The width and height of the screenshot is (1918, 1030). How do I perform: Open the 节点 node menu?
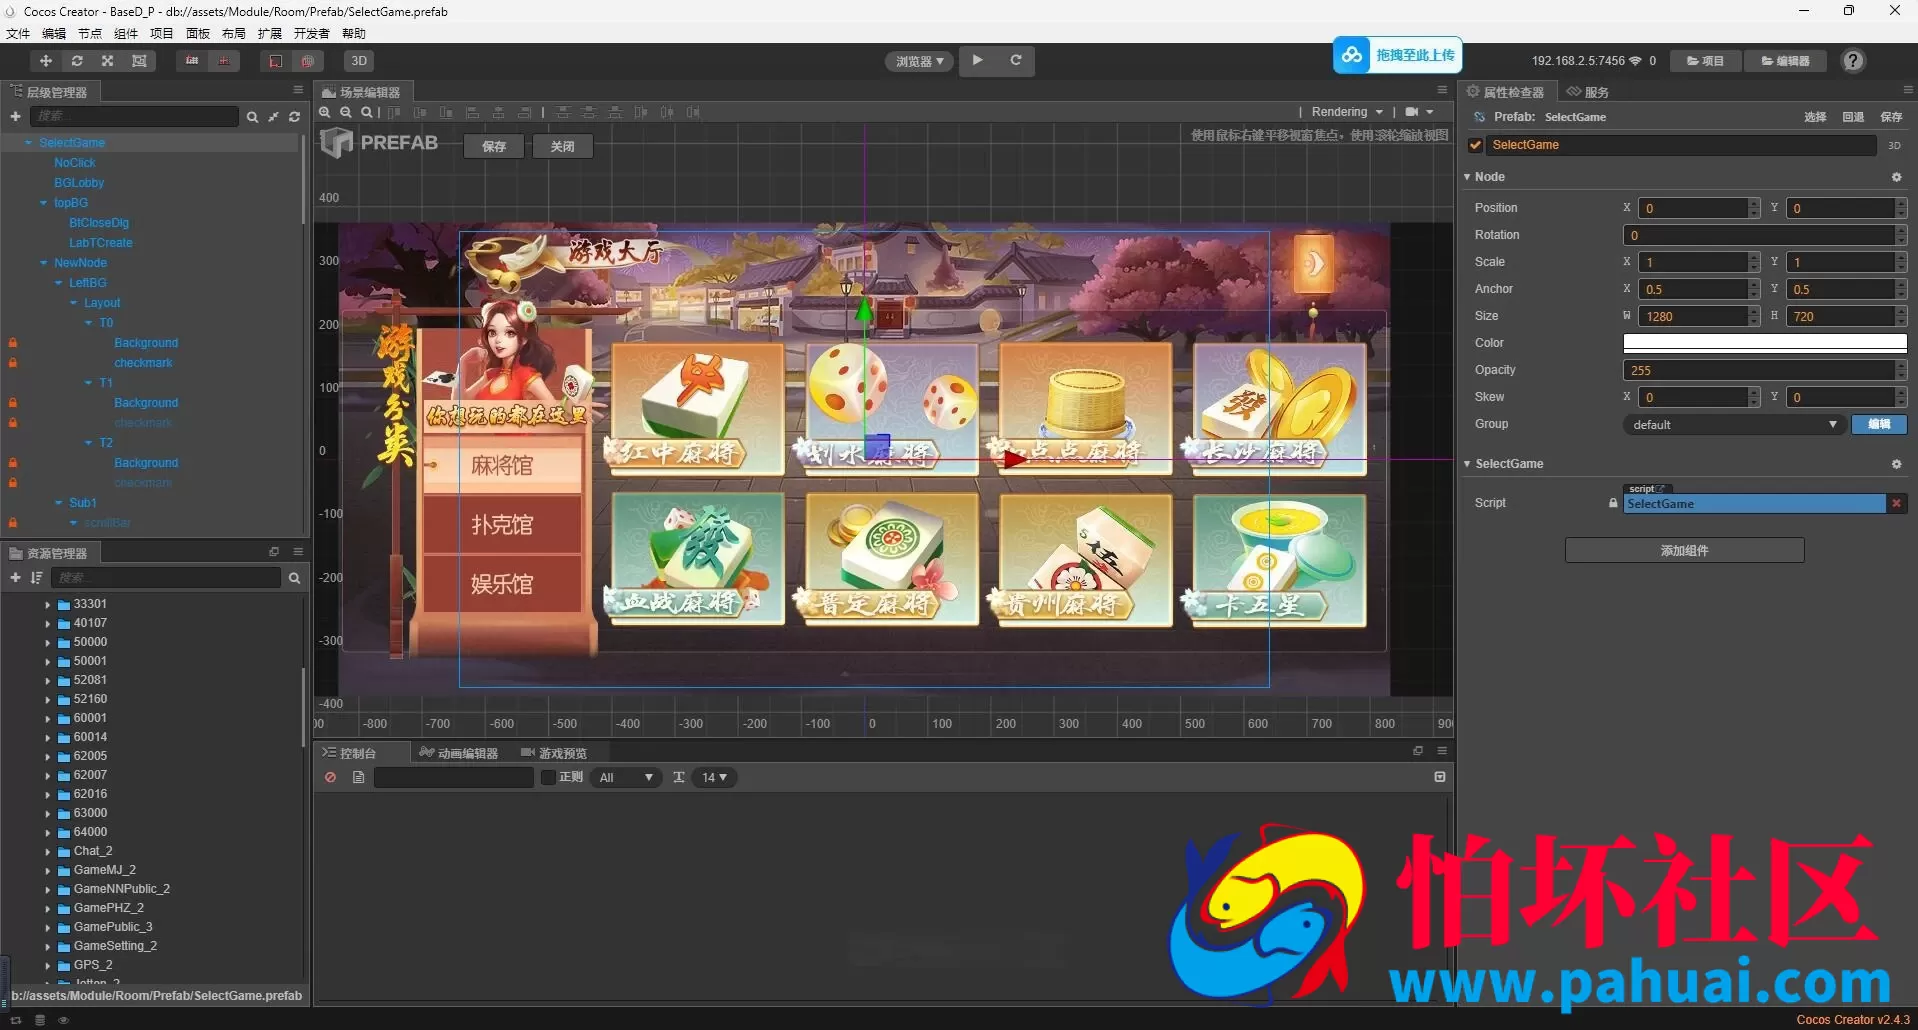click(x=90, y=33)
